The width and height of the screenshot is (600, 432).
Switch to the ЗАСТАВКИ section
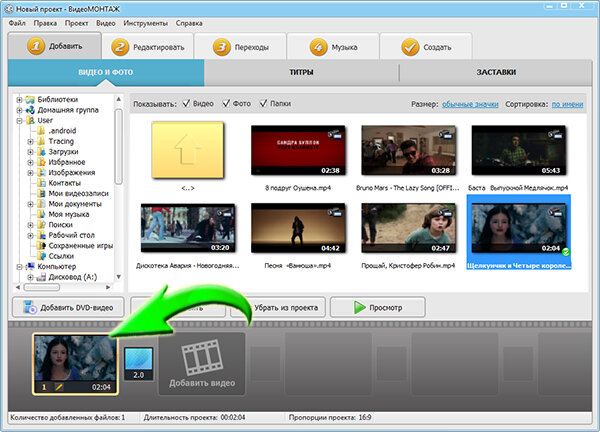click(496, 72)
